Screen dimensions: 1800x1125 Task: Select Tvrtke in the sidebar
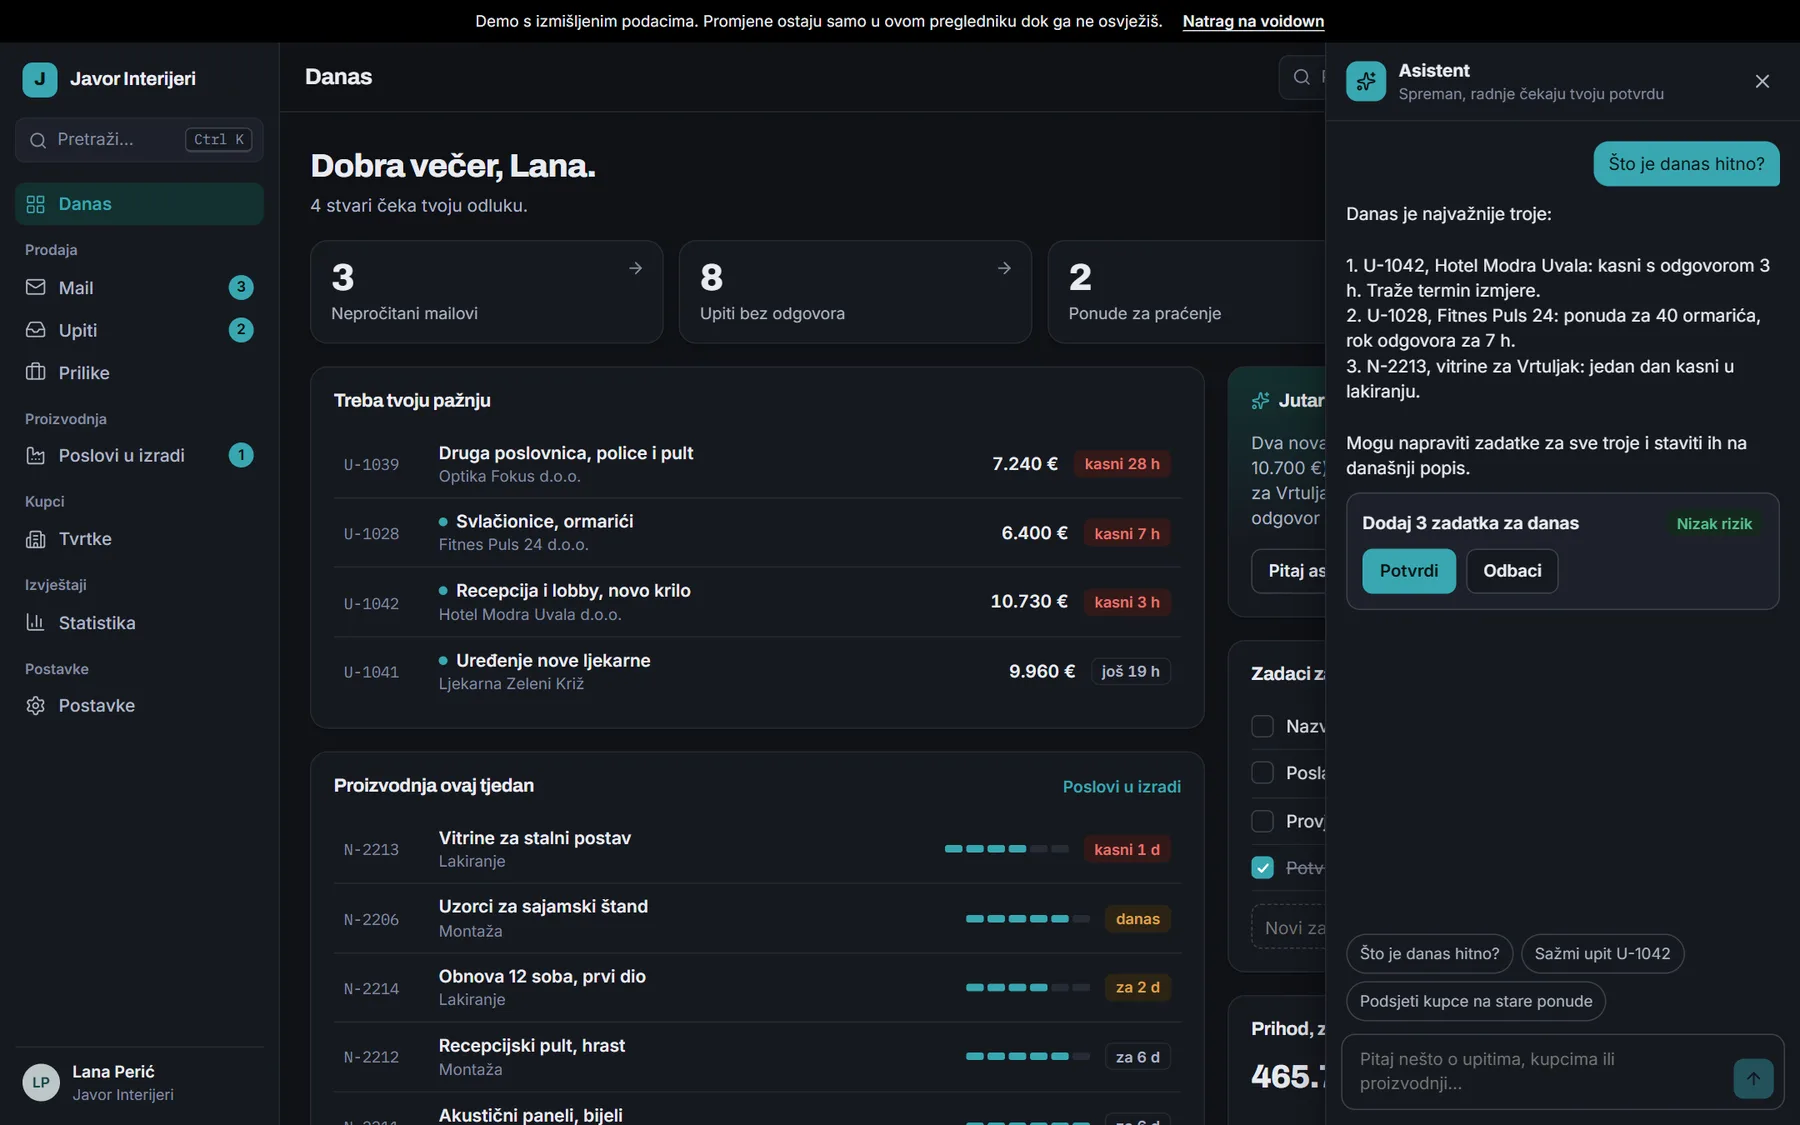(139, 539)
